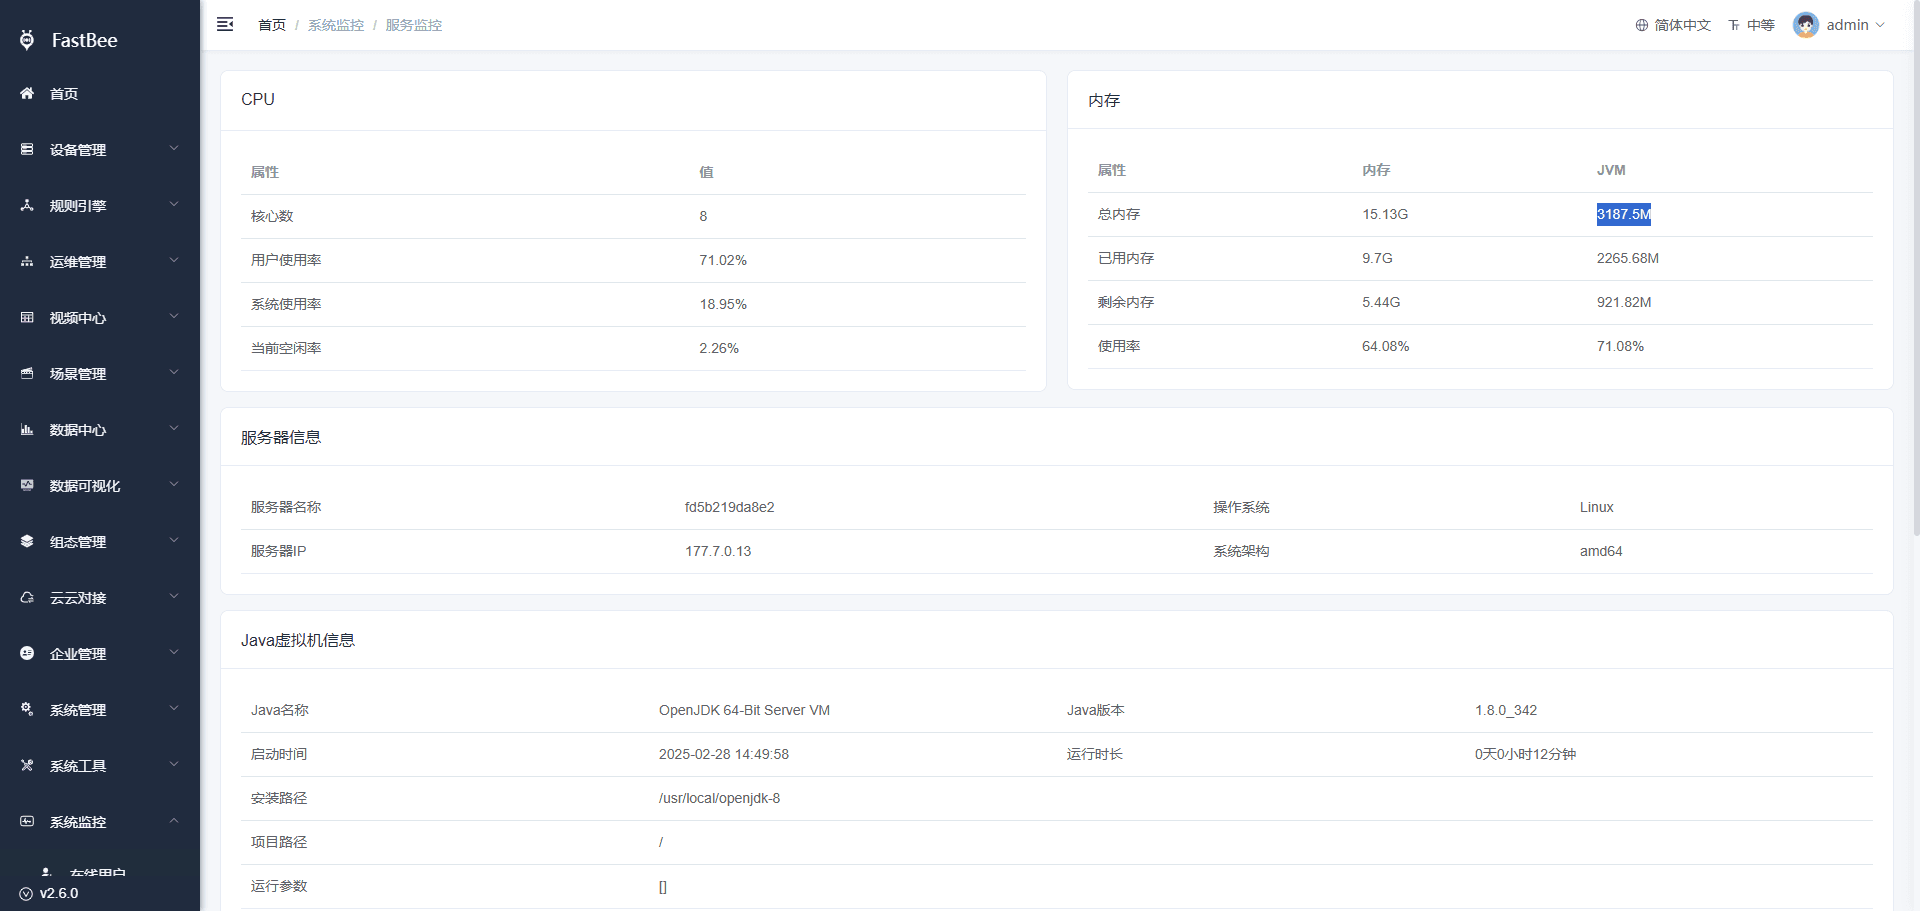
Task: Click the FastBee logo icon
Action: [27, 40]
